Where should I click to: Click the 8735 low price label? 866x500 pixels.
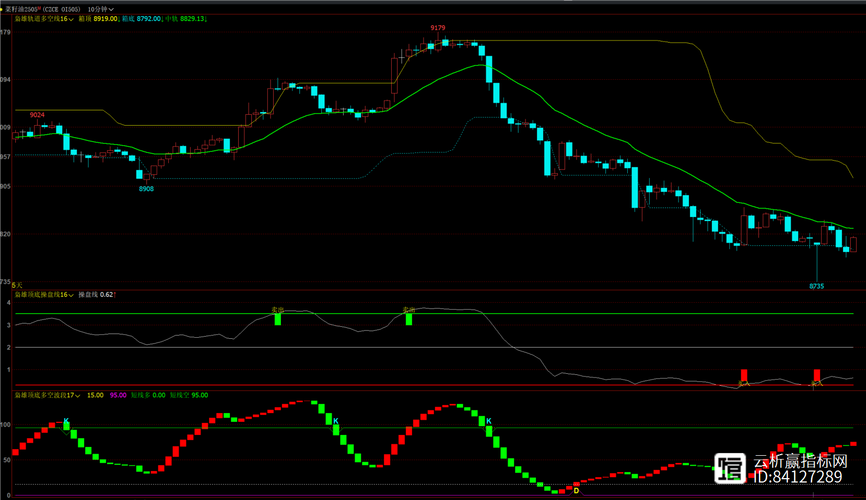816,286
